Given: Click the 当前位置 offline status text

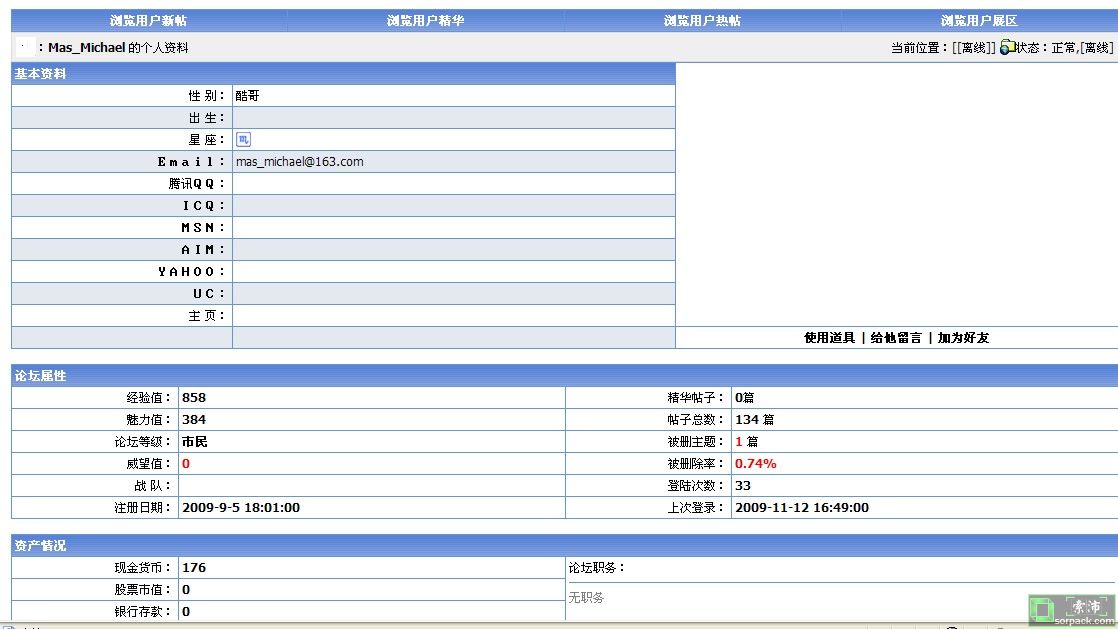Looking at the screenshot, I should 973,48.
